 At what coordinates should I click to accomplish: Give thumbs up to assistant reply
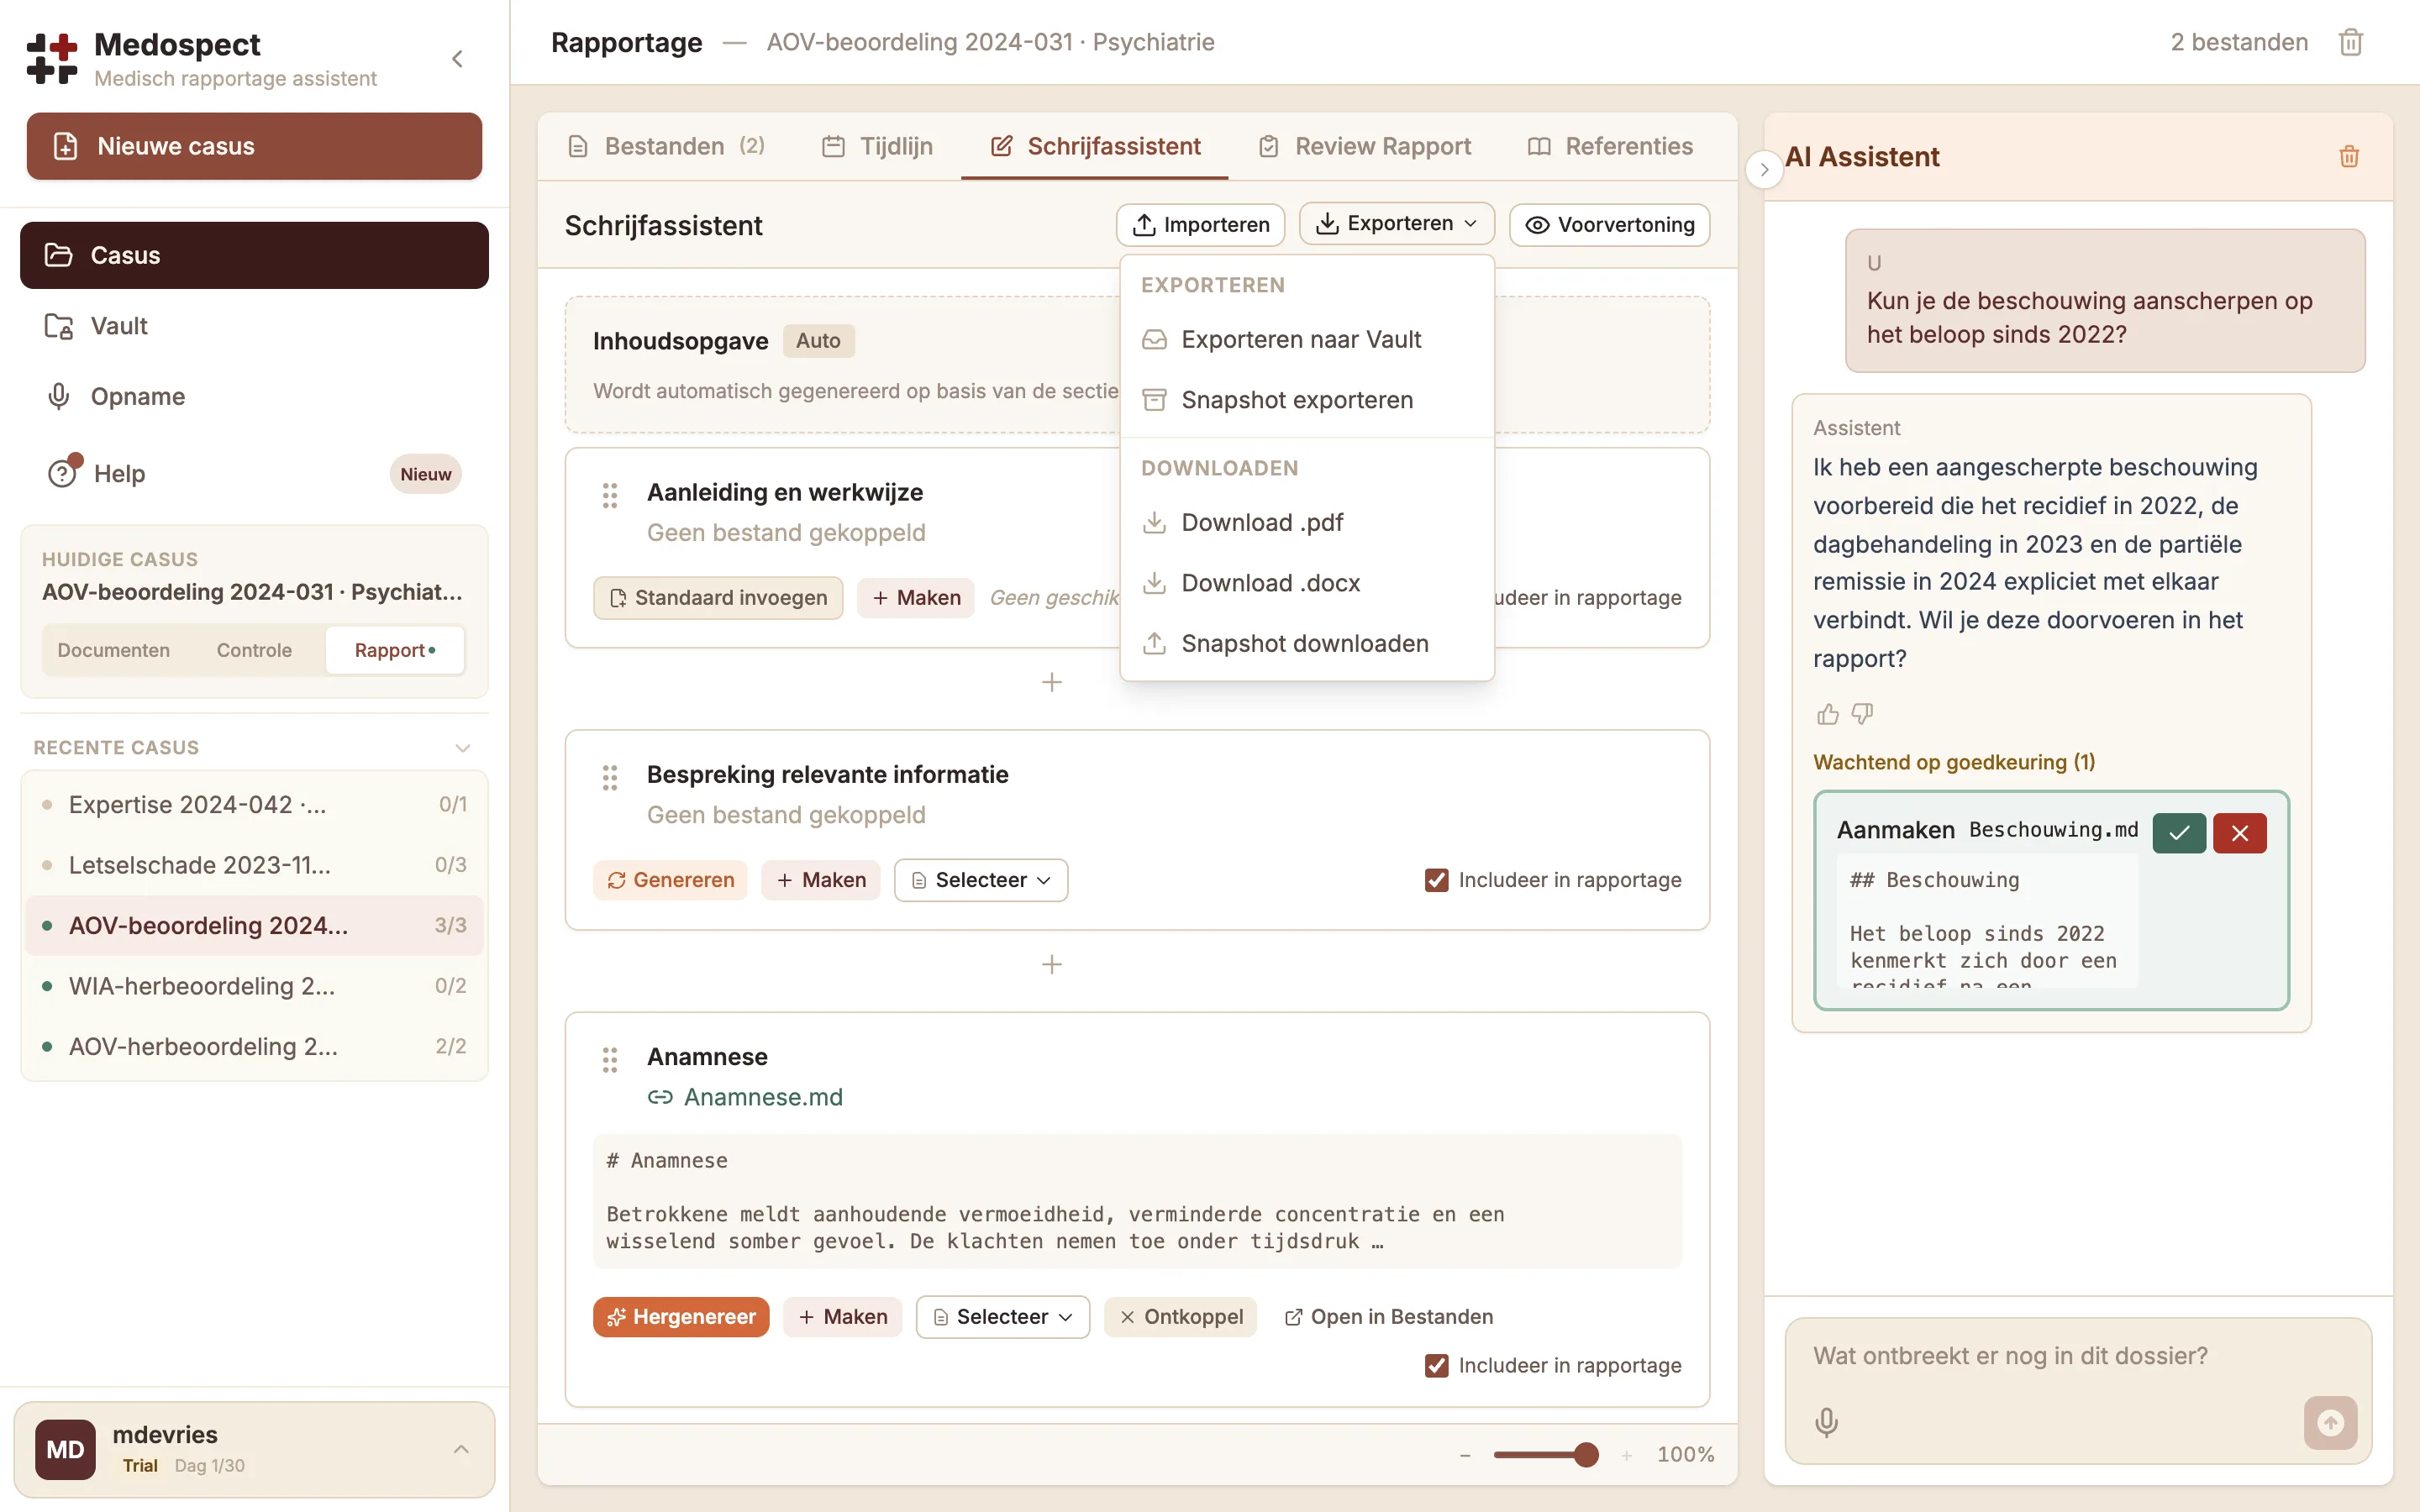[1828, 714]
